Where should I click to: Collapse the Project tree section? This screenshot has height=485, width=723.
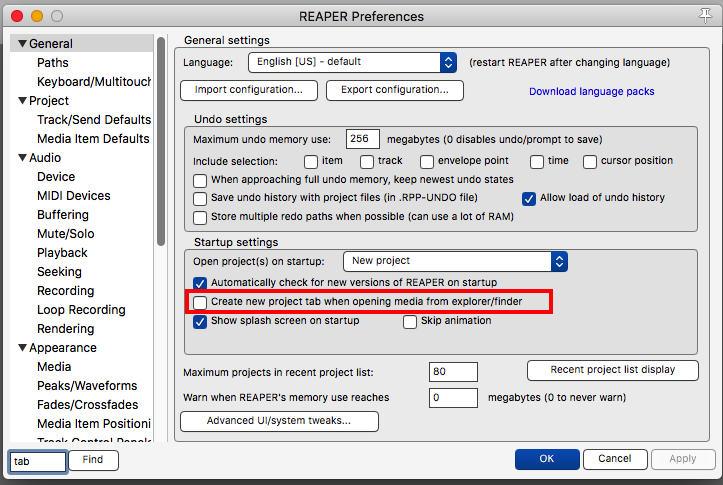pyautogui.click(x=22, y=101)
